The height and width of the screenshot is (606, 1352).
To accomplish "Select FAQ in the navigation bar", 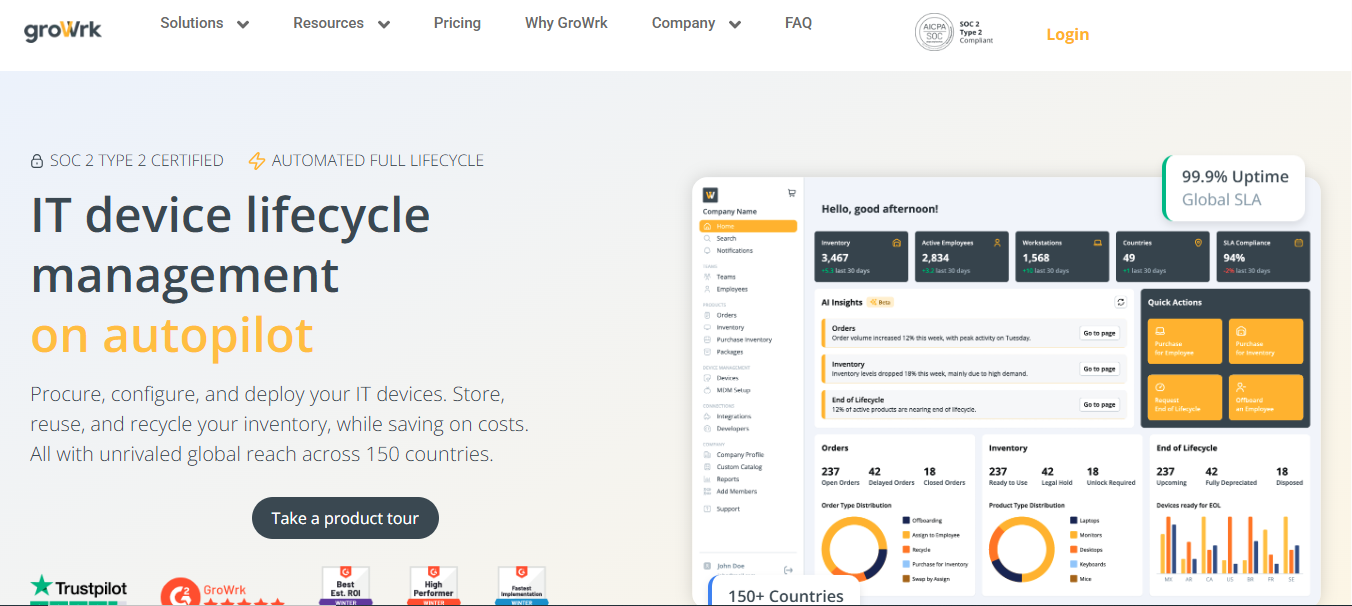I will click(x=798, y=23).
